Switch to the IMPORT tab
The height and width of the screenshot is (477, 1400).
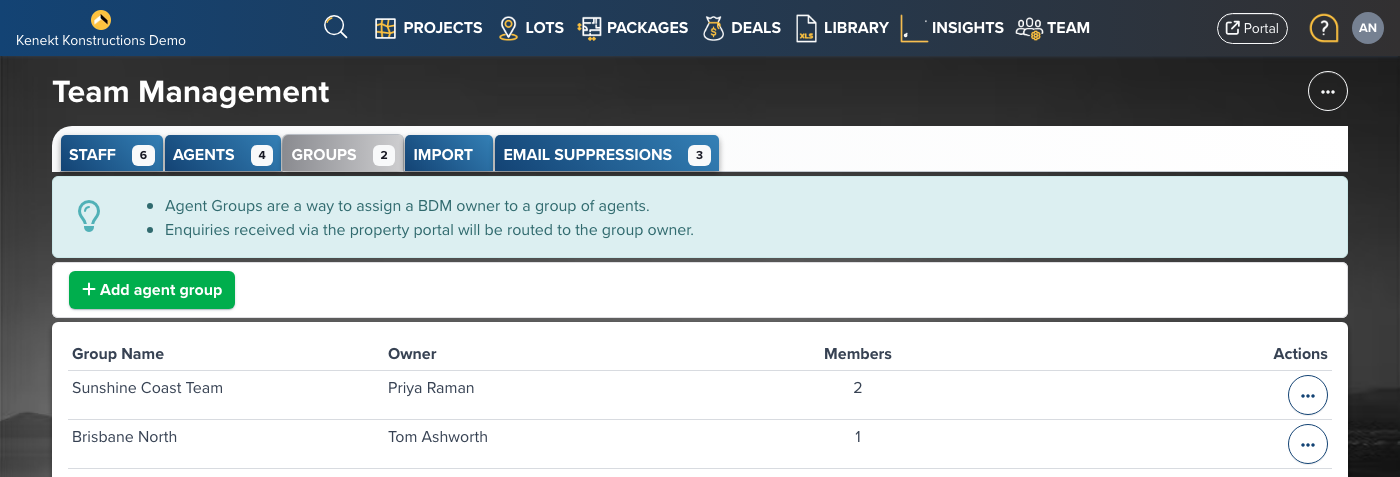449,155
